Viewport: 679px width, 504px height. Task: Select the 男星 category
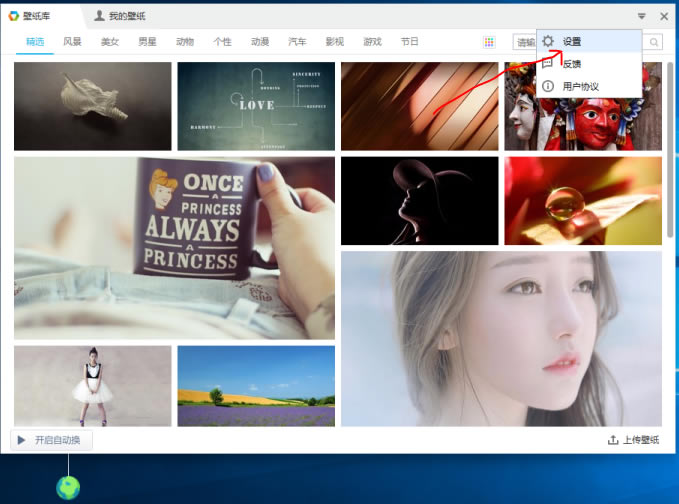(x=147, y=42)
